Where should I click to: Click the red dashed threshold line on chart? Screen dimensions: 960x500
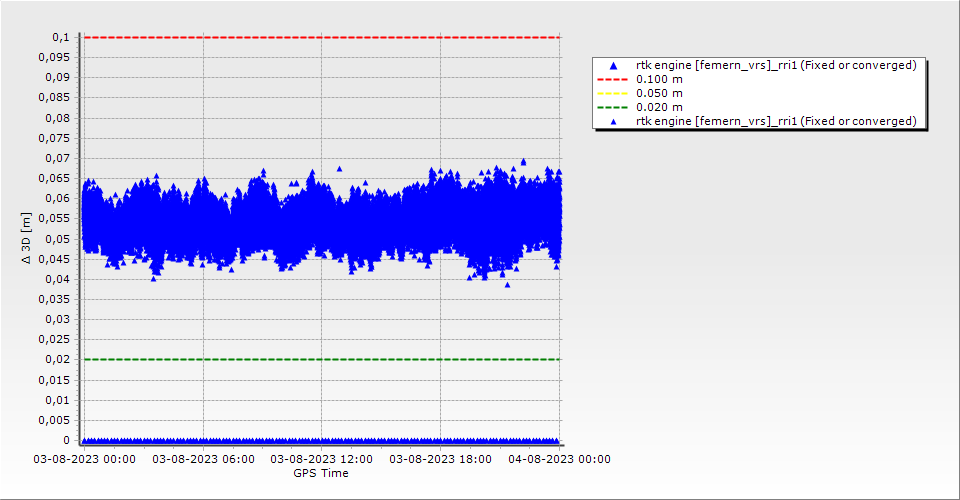320,37
